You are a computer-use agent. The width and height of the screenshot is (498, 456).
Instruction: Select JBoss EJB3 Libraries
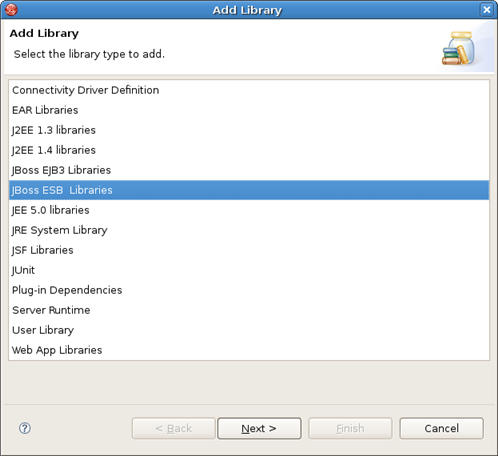click(249, 170)
